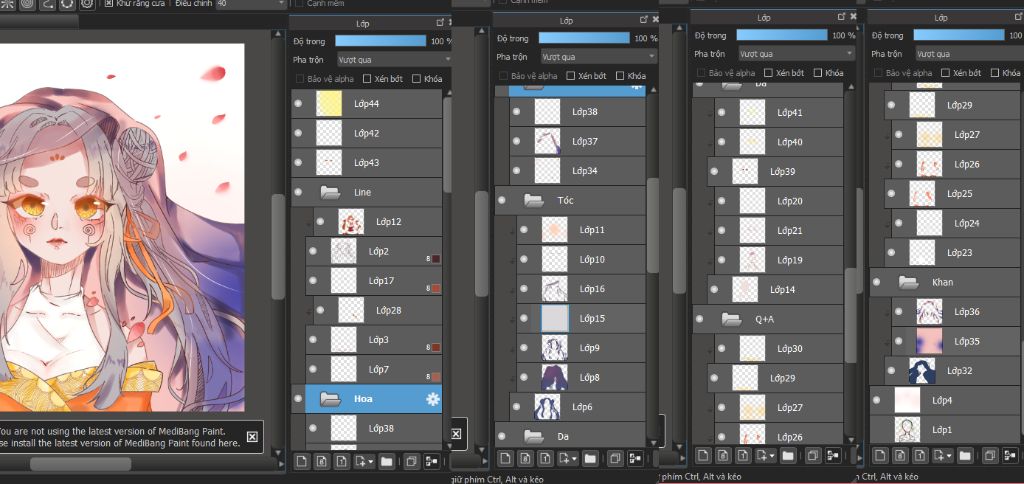
Task: Add 8-bit layer in panel with Q+A folder
Action: 723,455
